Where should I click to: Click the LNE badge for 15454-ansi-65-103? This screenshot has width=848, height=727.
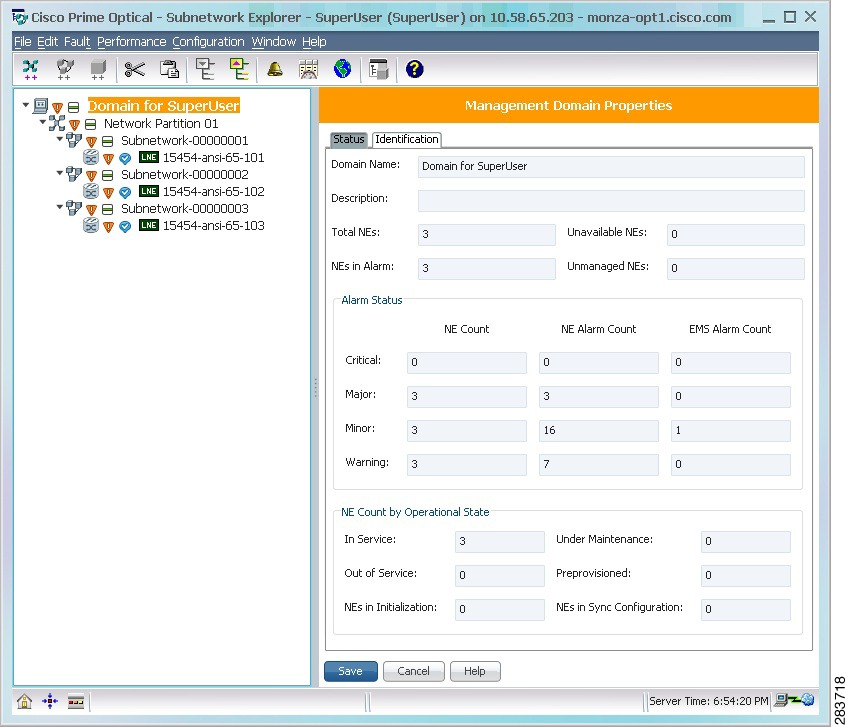click(148, 225)
